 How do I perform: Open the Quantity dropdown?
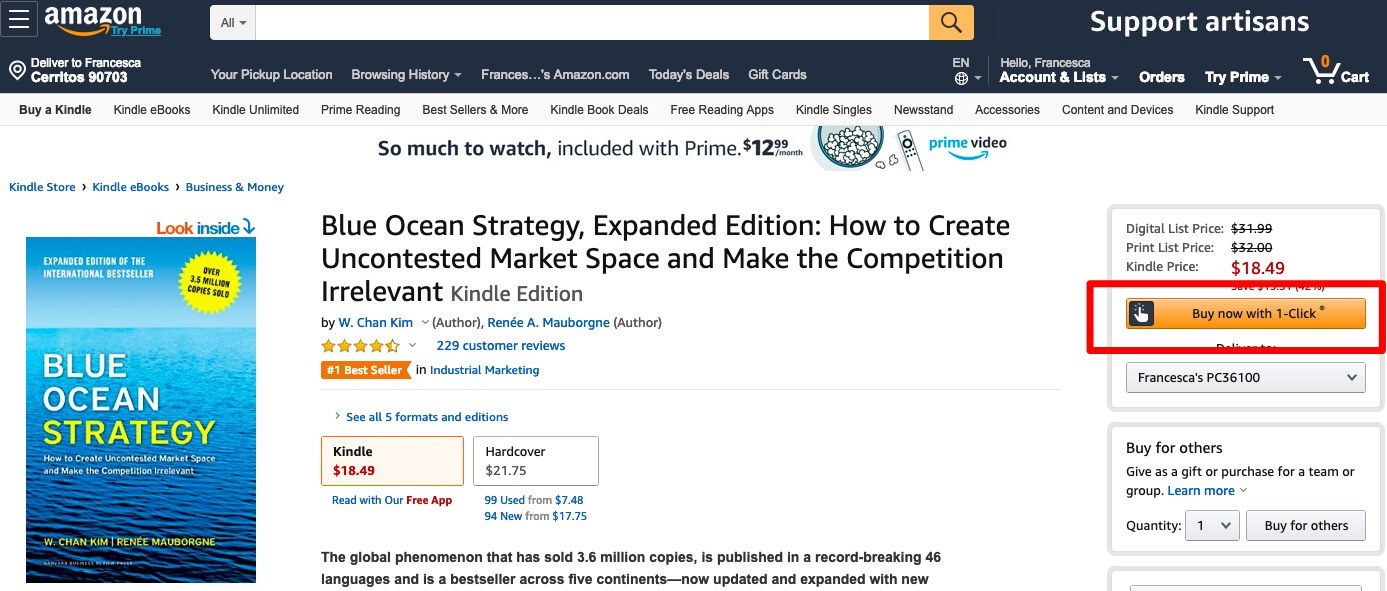(1212, 525)
